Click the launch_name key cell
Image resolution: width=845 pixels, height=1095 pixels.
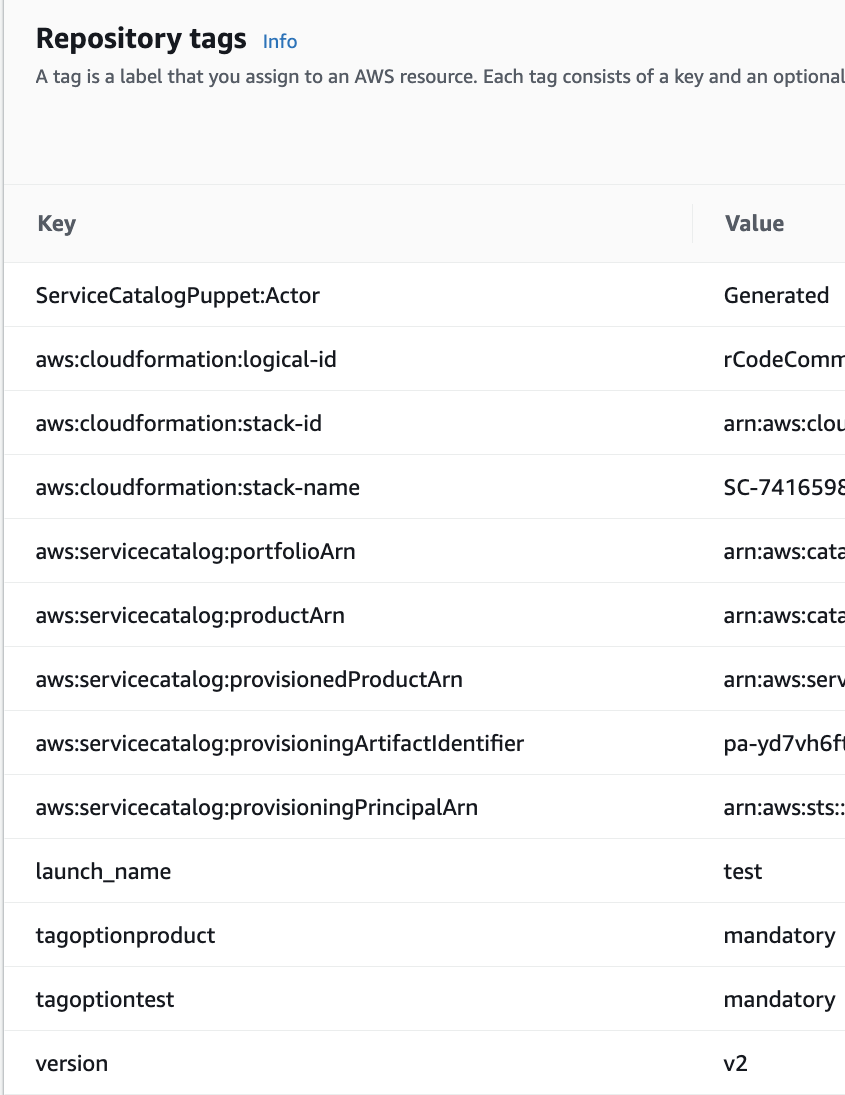pyautogui.click(x=102, y=871)
